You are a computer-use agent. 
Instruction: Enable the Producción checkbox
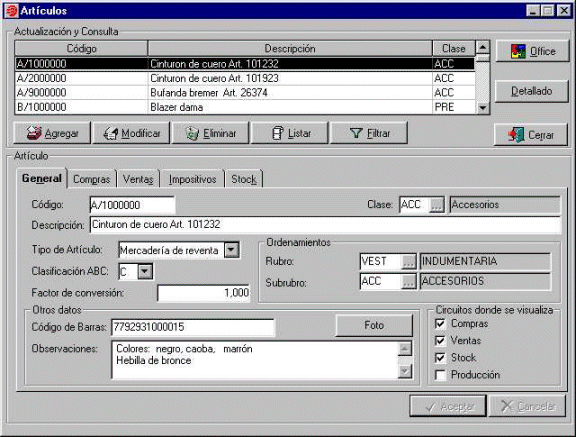440,375
